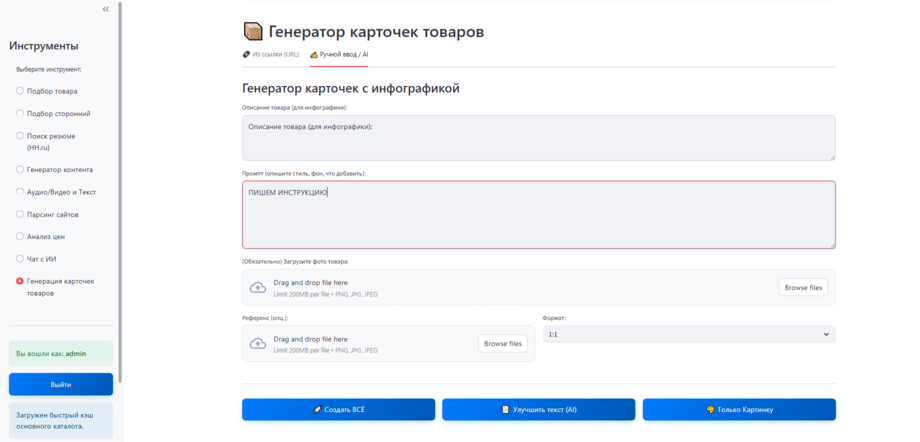Select the Подбор сторонний tool
Viewport: 920px width, 442px height.
(x=53, y=113)
